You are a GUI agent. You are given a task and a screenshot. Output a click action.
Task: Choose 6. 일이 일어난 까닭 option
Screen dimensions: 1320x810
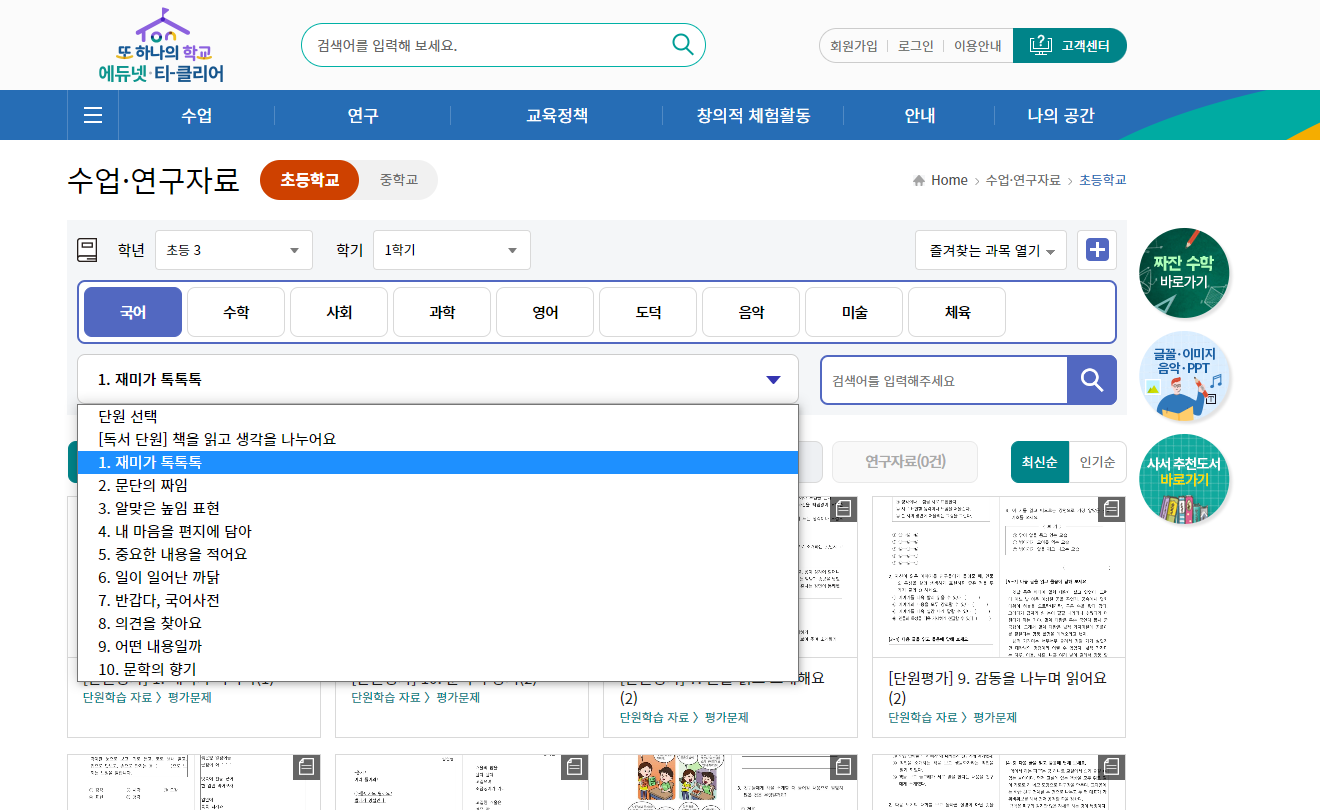[x=438, y=577]
